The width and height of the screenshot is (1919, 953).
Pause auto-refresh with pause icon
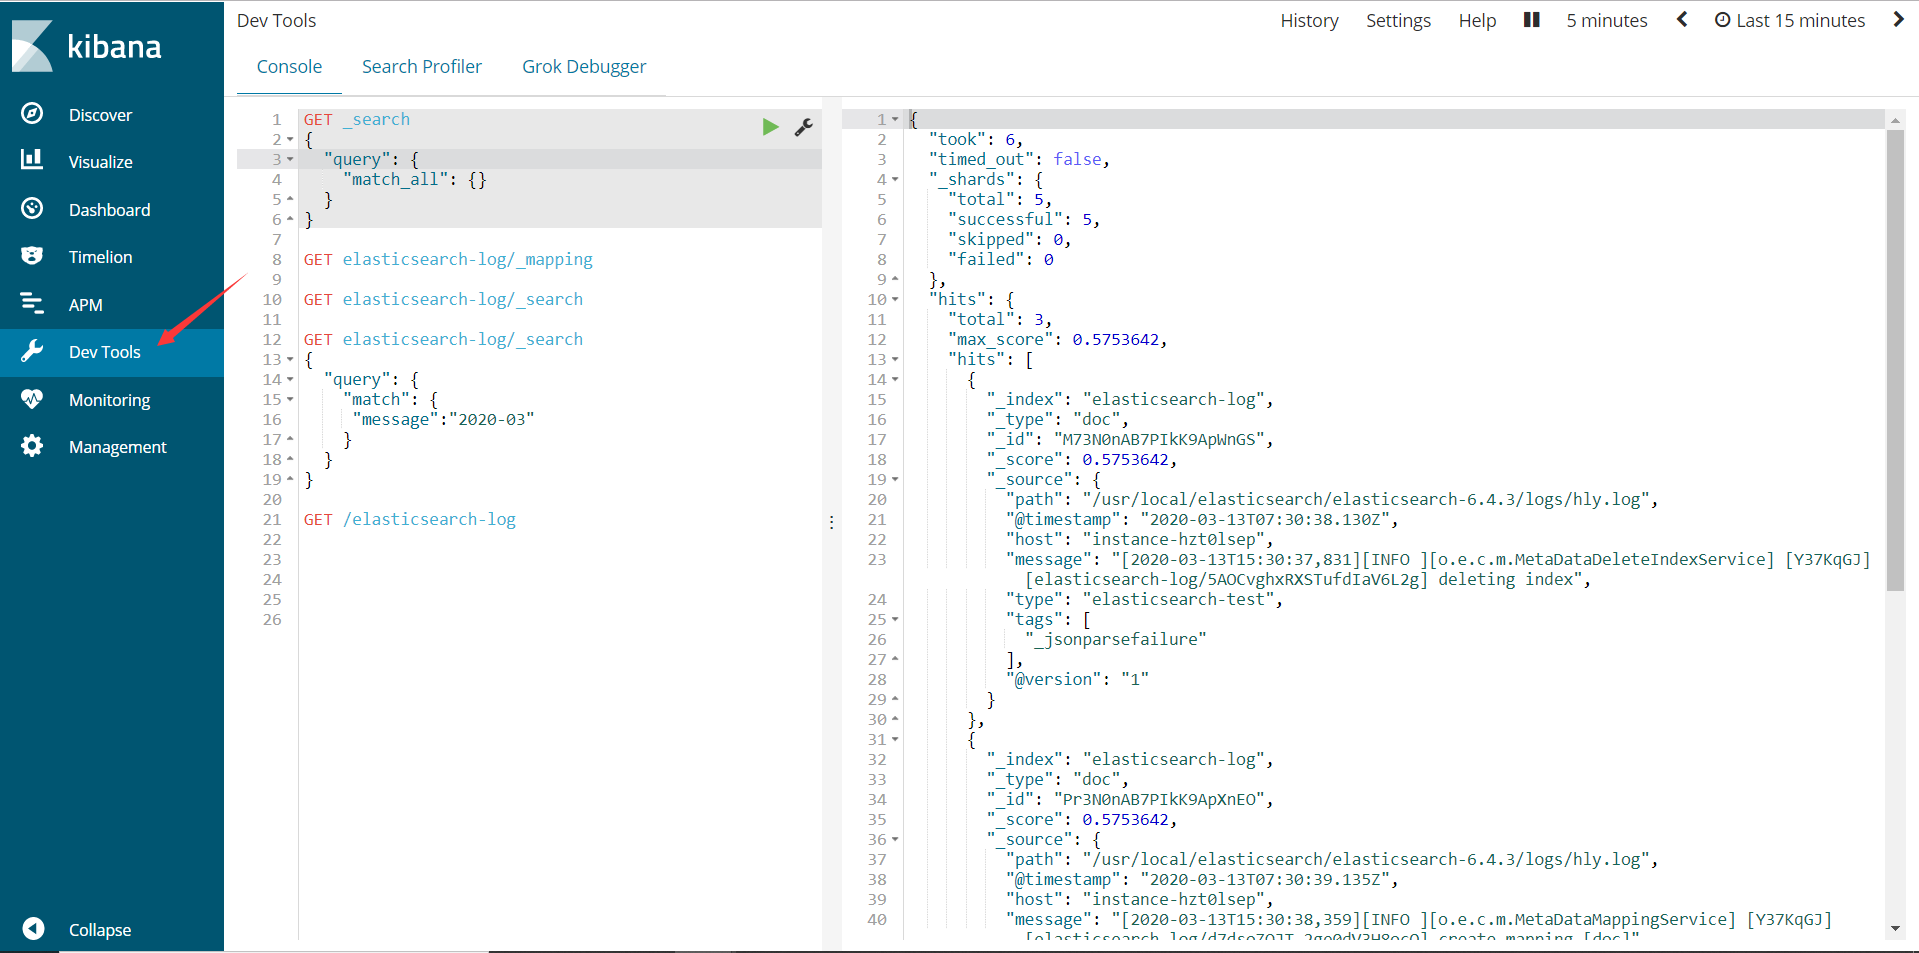1531,20
